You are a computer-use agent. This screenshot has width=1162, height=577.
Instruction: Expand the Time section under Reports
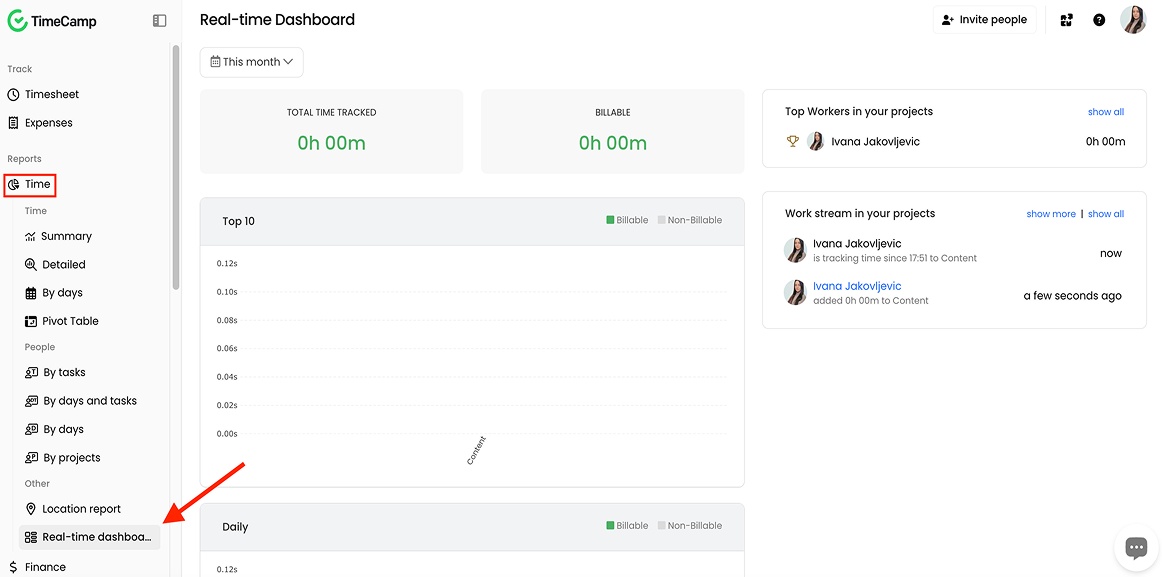tap(30, 184)
